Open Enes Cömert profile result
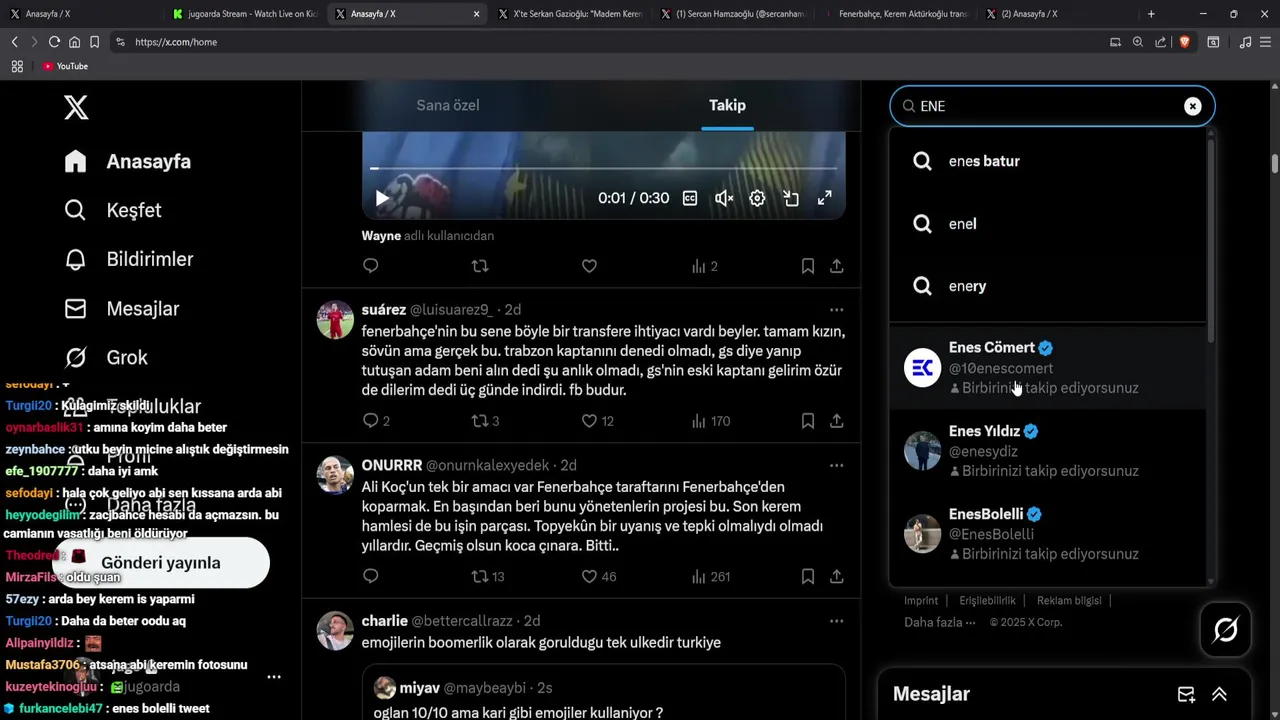Screen dimensions: 1280x720 [x=1047, y=367]
